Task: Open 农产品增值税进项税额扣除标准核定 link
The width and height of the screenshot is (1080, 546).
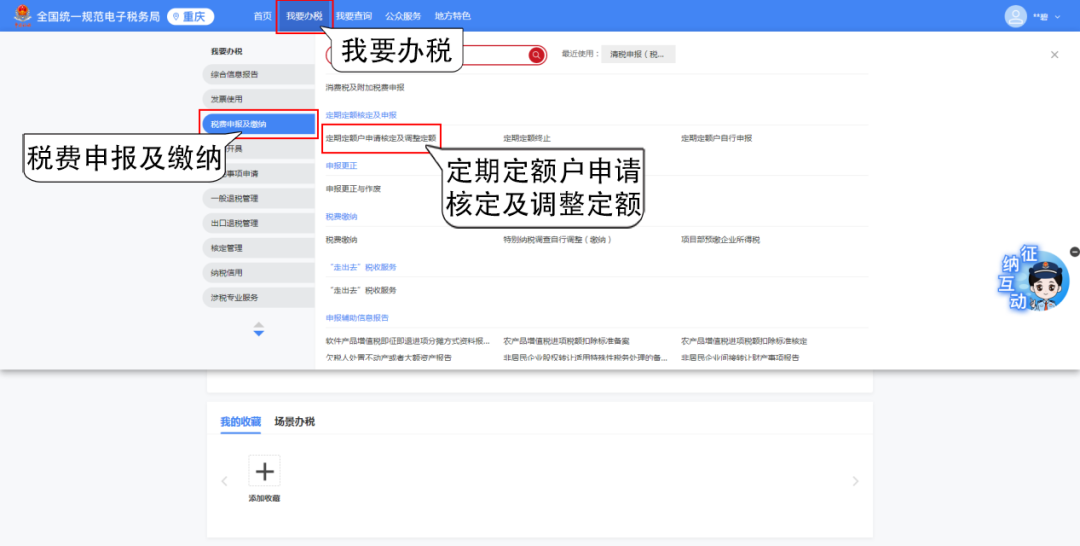Action: pos(744,342)
